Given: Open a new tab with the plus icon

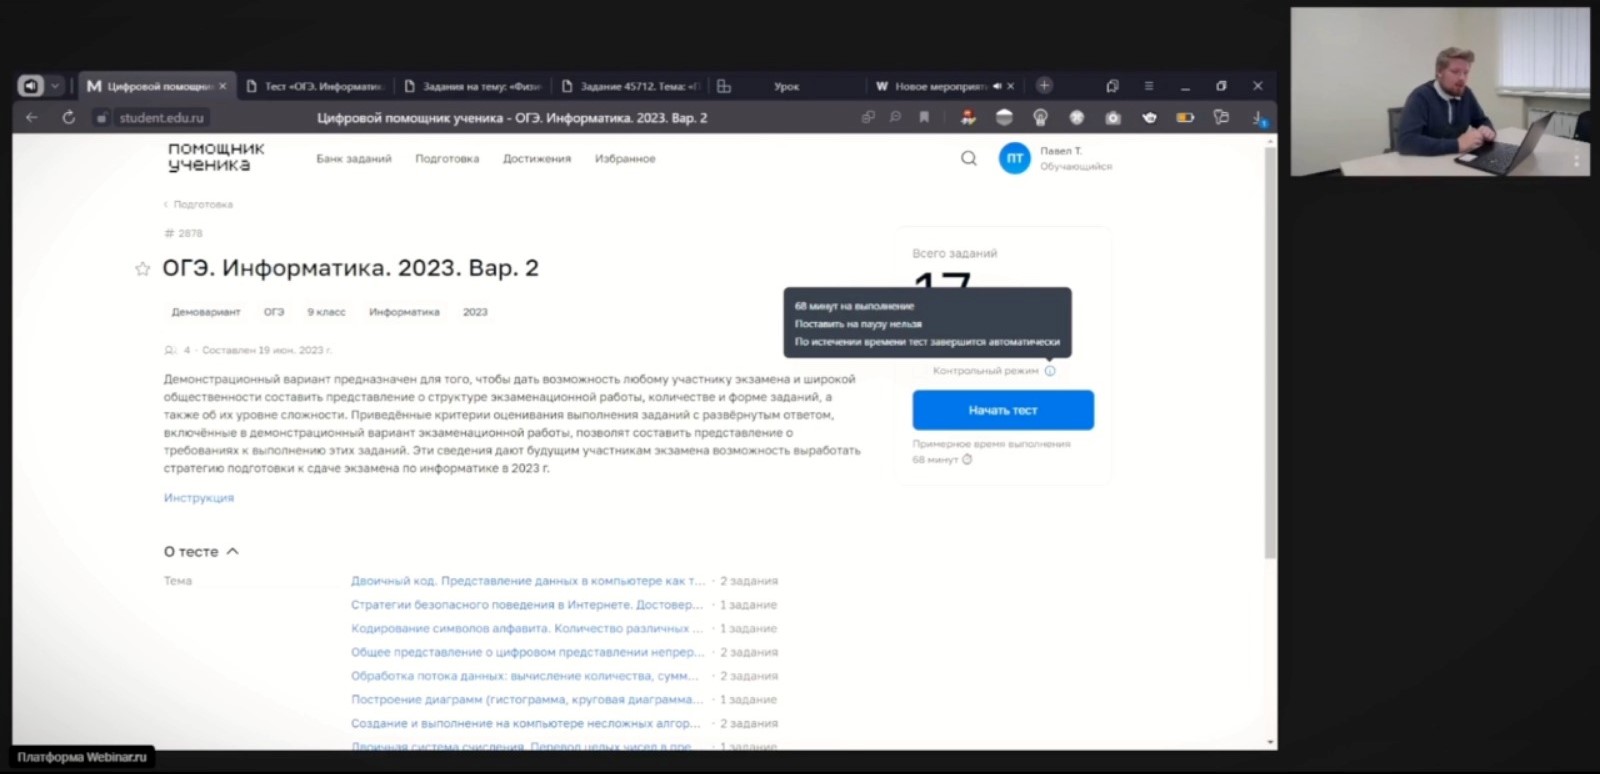Looking at the screenshot, I should 1044,86.
